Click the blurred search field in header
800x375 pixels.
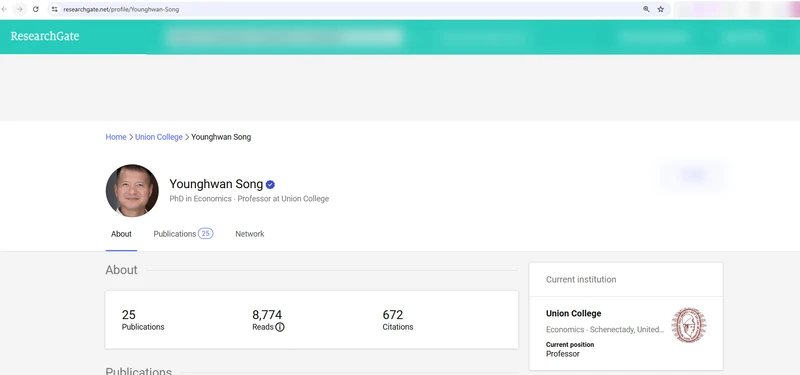click(x=285, y=37)
